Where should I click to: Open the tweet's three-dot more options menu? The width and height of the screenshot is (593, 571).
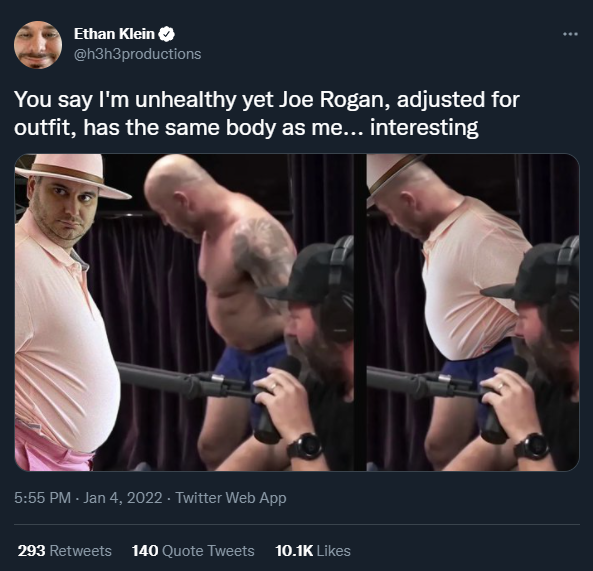pos(570,34)
